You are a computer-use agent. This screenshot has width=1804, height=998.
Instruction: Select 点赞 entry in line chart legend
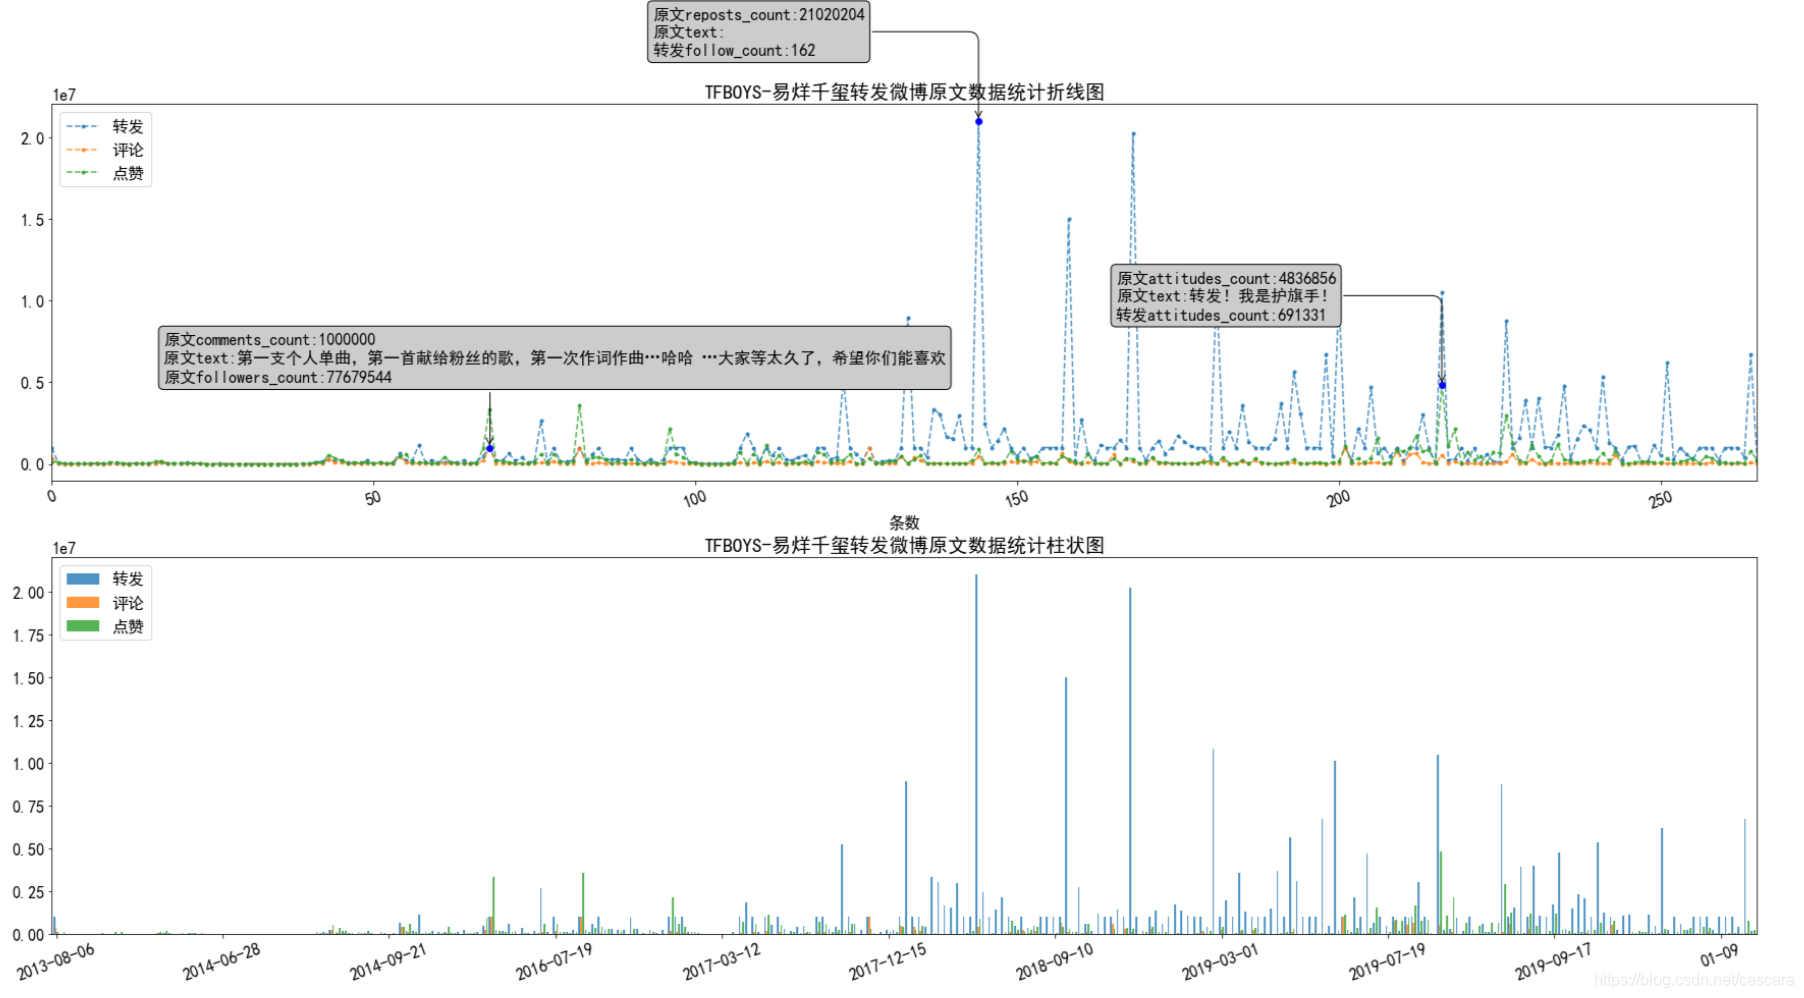tap(105, 173)
